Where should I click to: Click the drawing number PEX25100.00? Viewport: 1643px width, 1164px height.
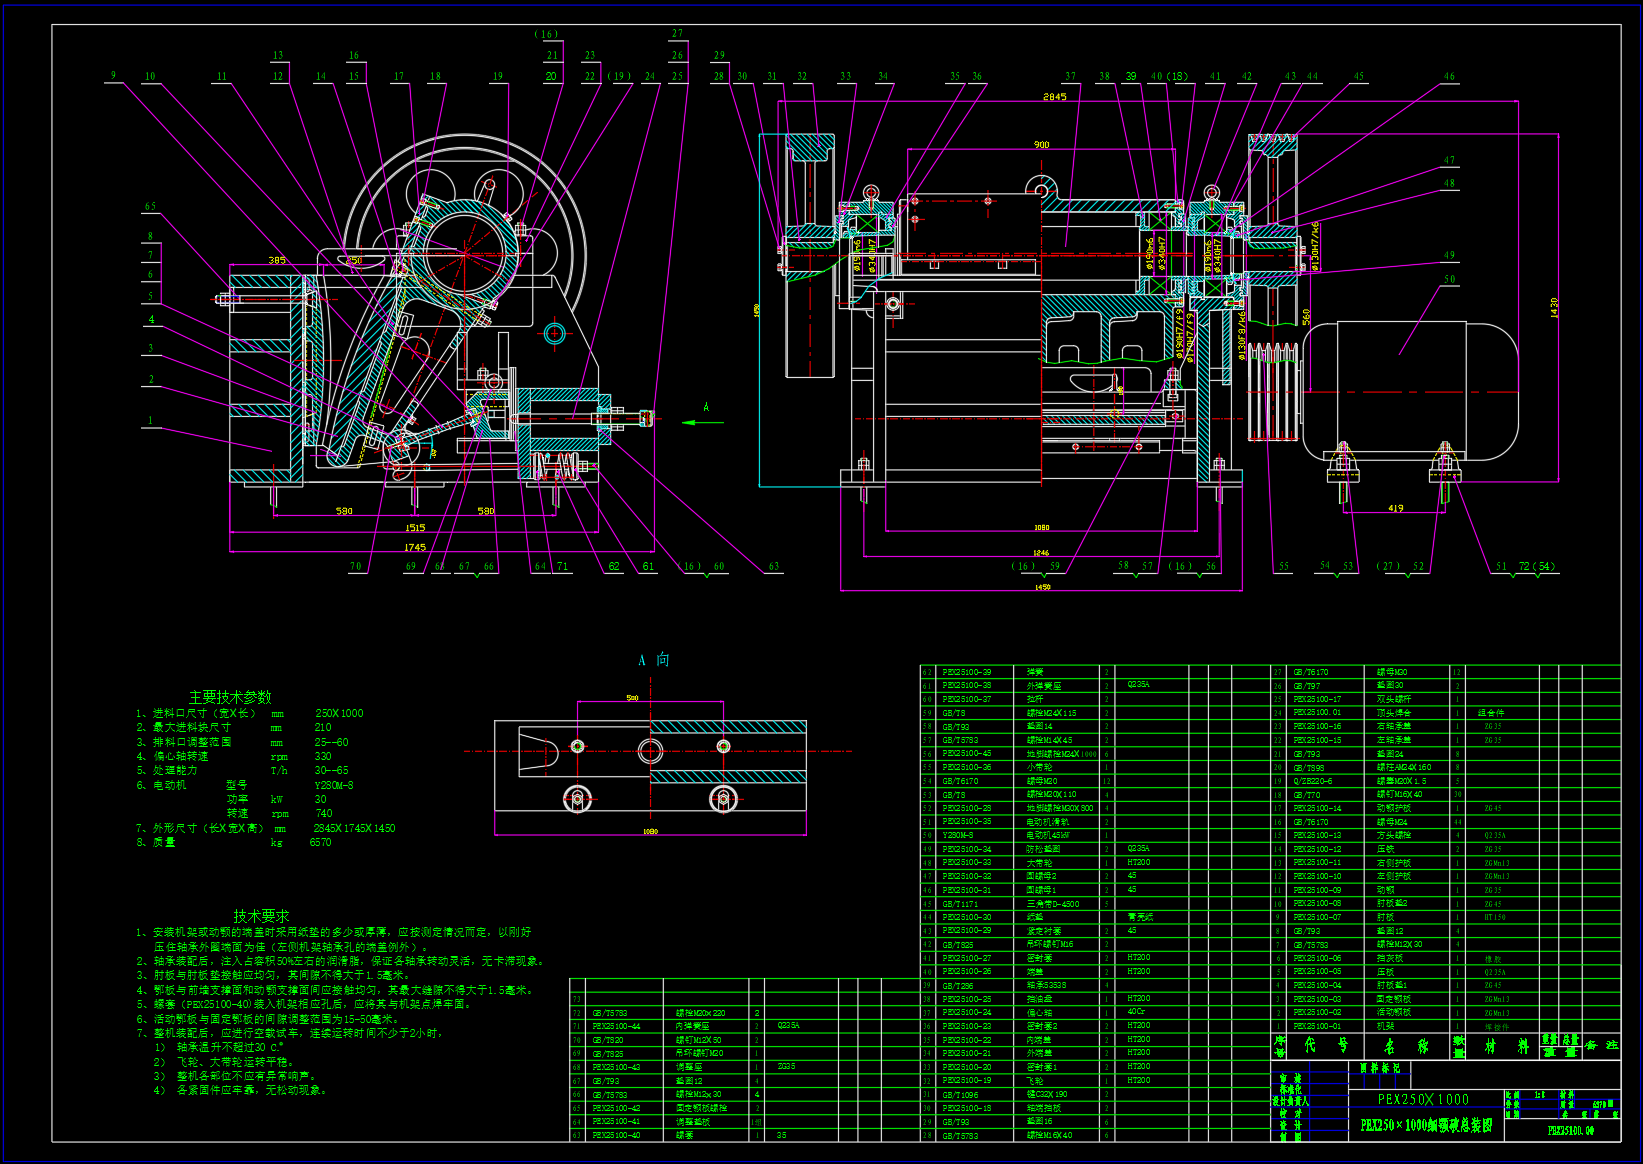coord(1571,1130)
